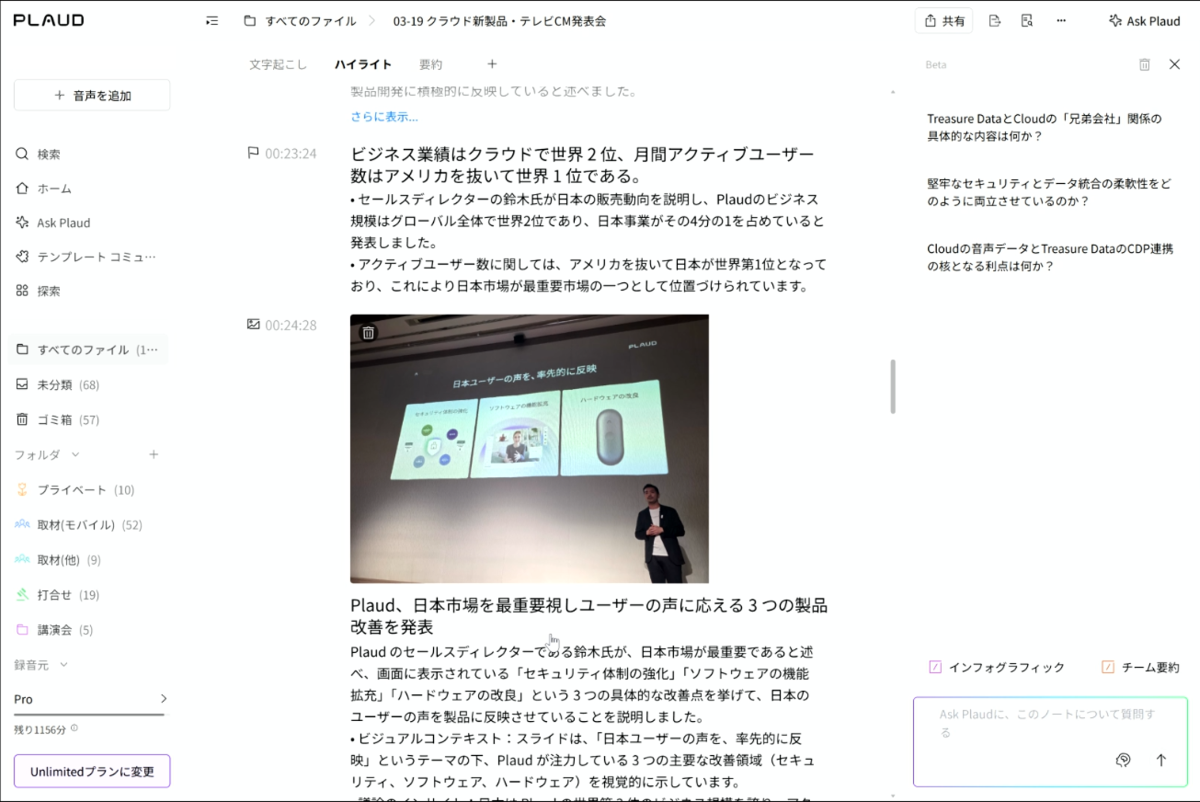Open the three-dot more options menu
This screenshot has height=802, width=1200.
1061,20
